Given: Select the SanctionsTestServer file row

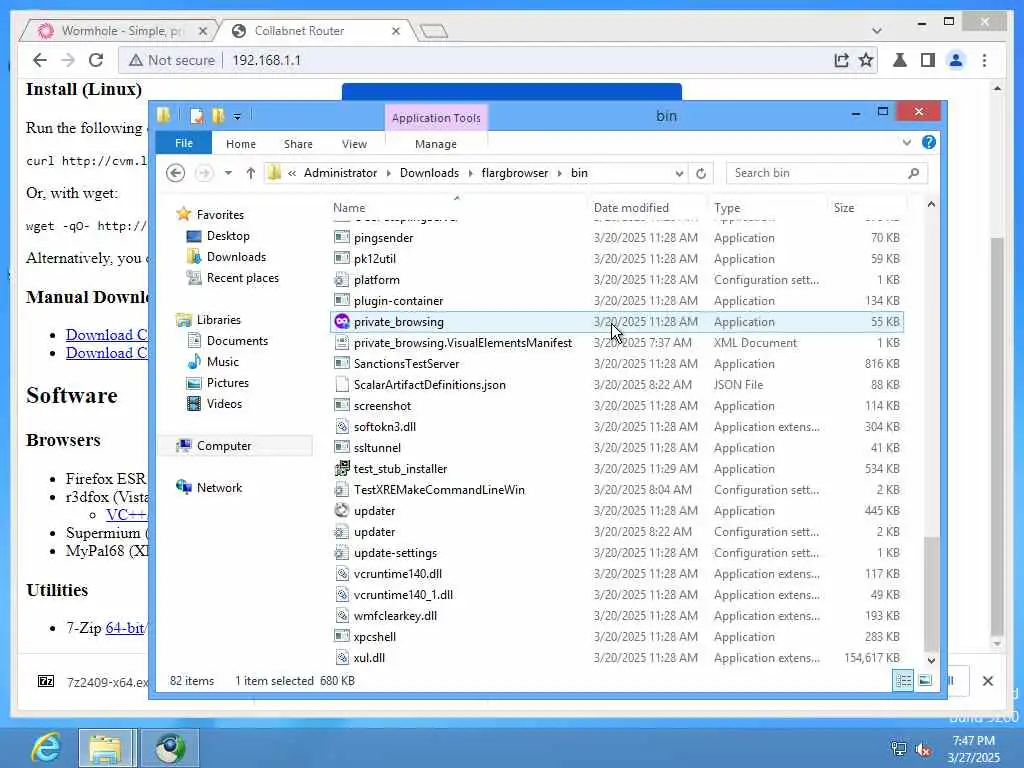Looking at the screenshot, I should coord(617,364).
